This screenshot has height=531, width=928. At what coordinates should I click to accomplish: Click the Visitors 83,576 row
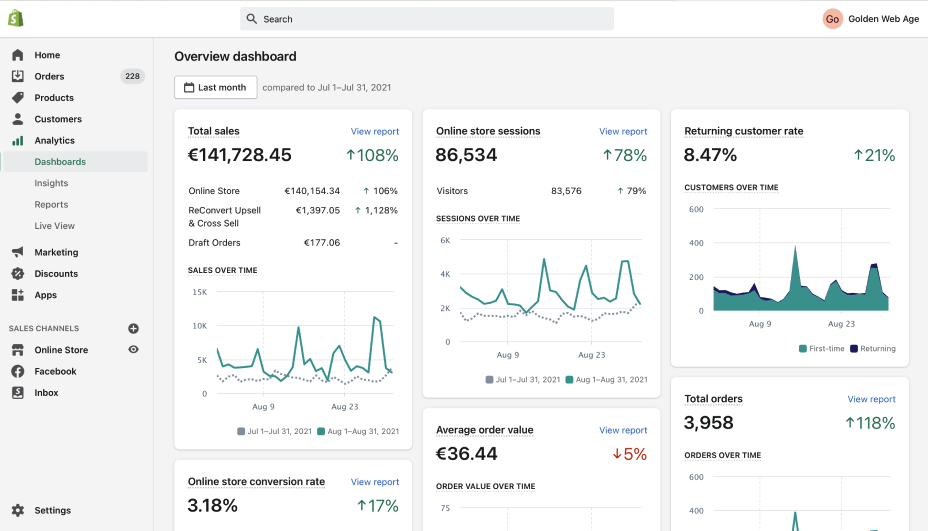tap(542, 191)
